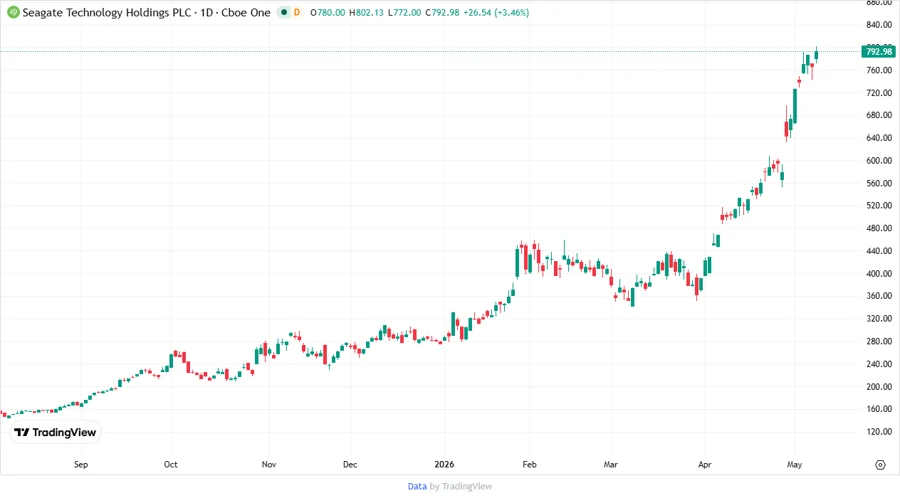Click the 200.00 price axis label
This screenshot has height=498, width=900.
click(x=879, y=387)
